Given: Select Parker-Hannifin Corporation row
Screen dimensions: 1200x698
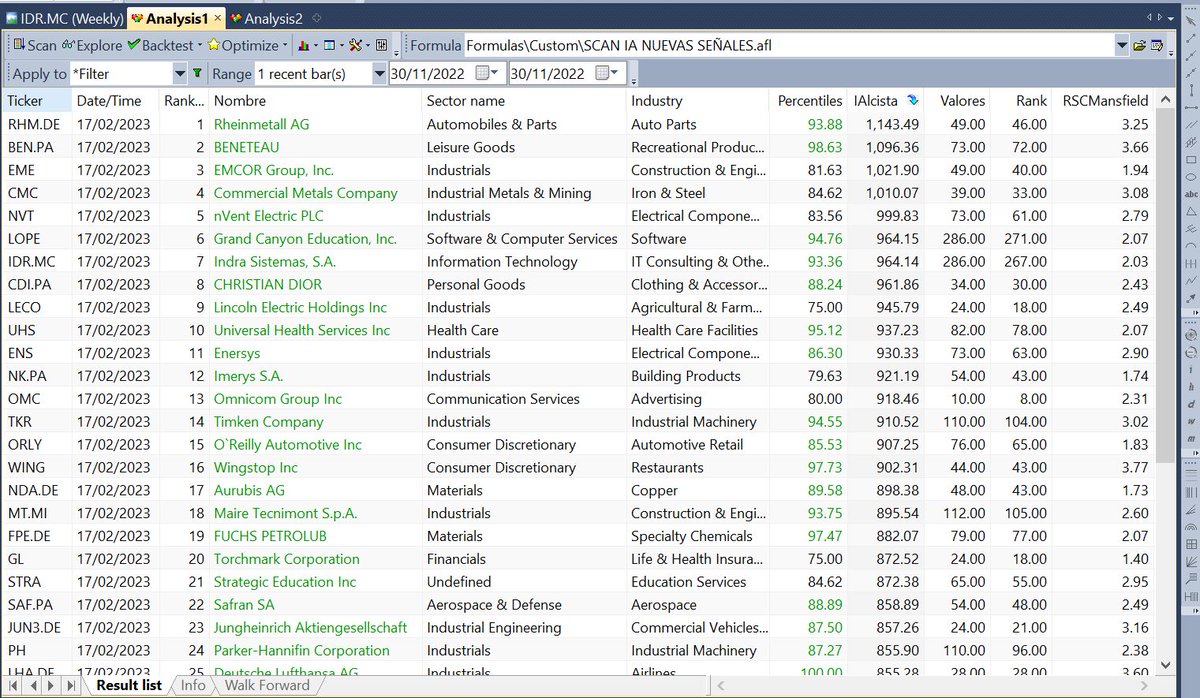Looking at the screenshot, I should pyautogui.click(x=576, y=650).
